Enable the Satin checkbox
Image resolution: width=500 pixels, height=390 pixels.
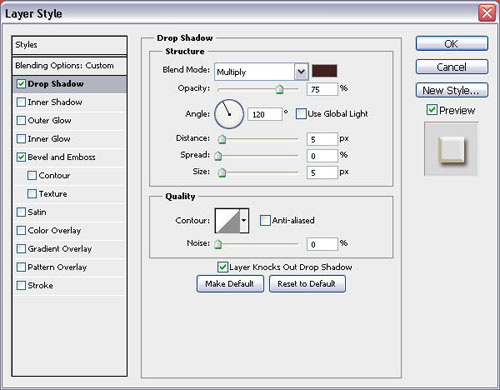(x=21, y=212)
